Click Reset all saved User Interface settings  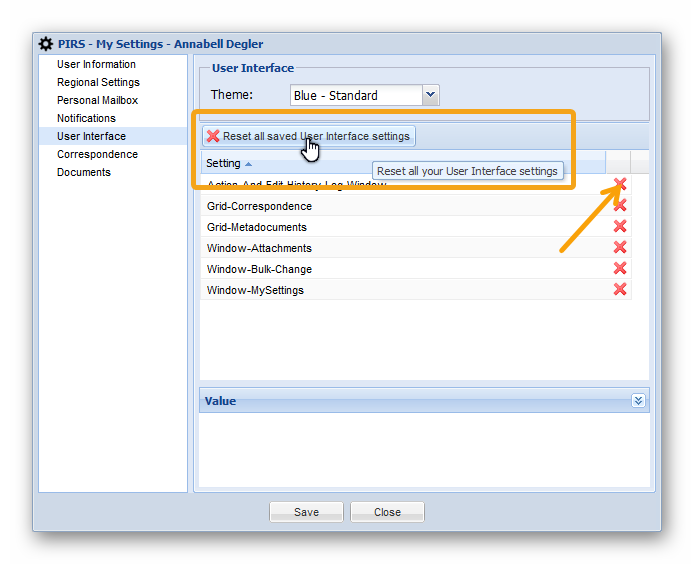(308, 136)
